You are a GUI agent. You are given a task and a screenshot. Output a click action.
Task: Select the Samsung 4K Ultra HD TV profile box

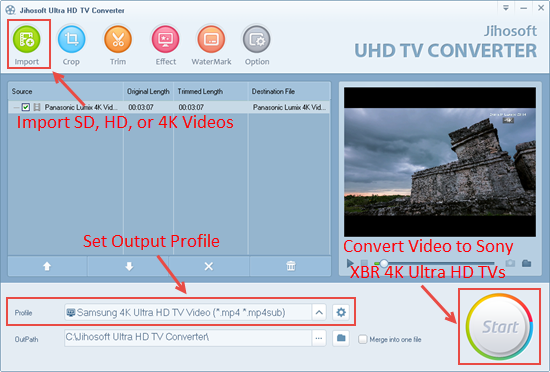[188, 312]
